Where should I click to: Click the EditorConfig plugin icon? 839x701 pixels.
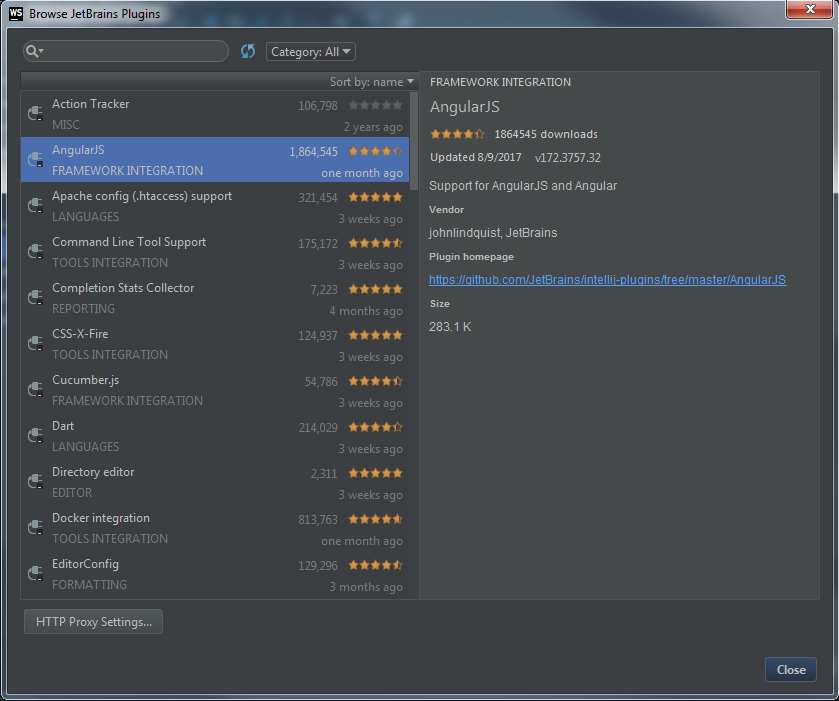tap(35, 574)
